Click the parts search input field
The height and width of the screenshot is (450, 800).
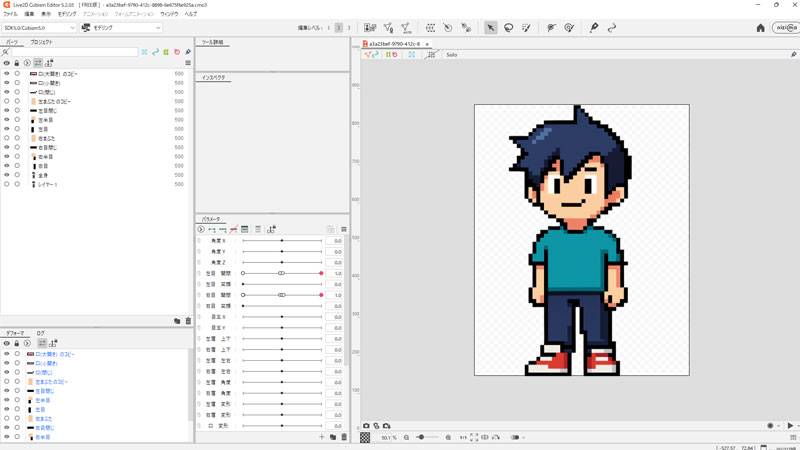74,52
